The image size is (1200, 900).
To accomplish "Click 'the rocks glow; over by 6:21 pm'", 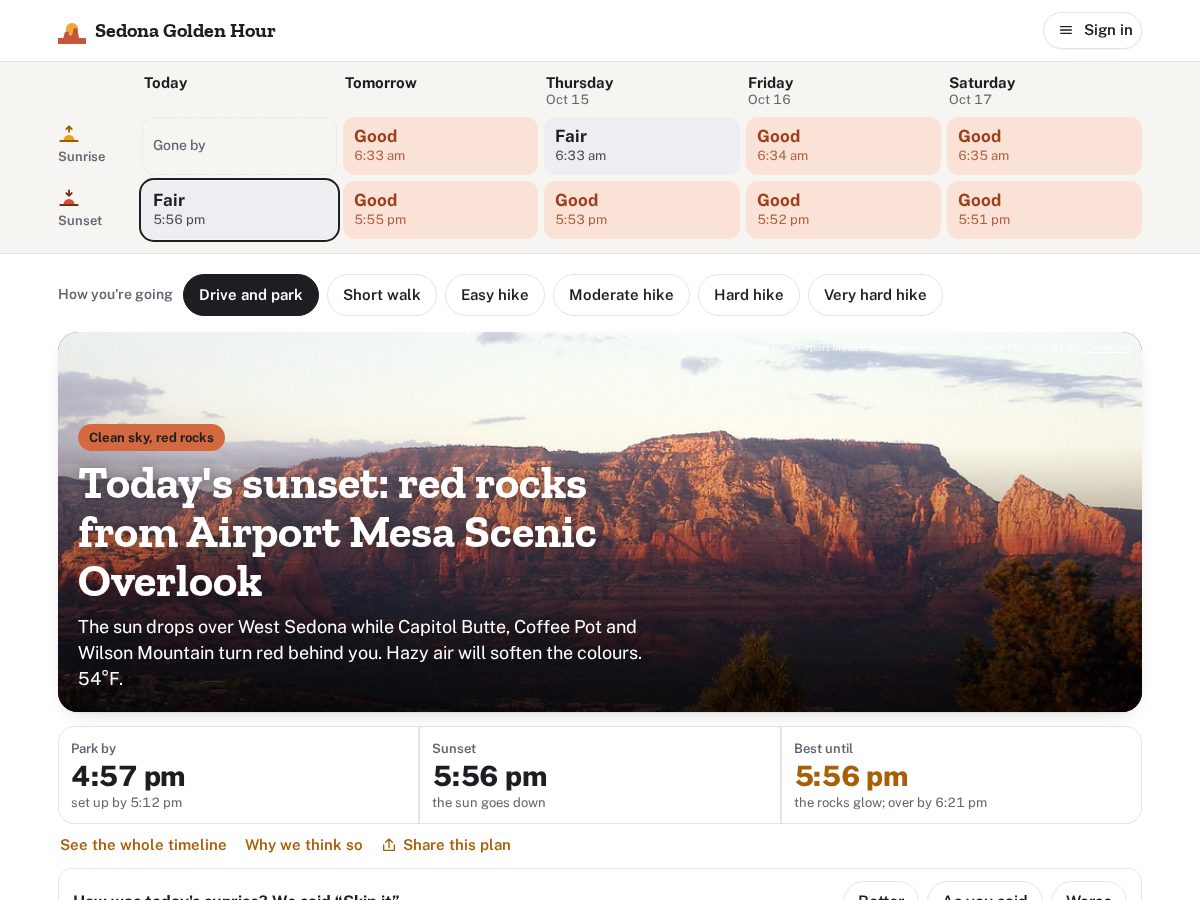I will pyautogui.click(x=890, y=802).
